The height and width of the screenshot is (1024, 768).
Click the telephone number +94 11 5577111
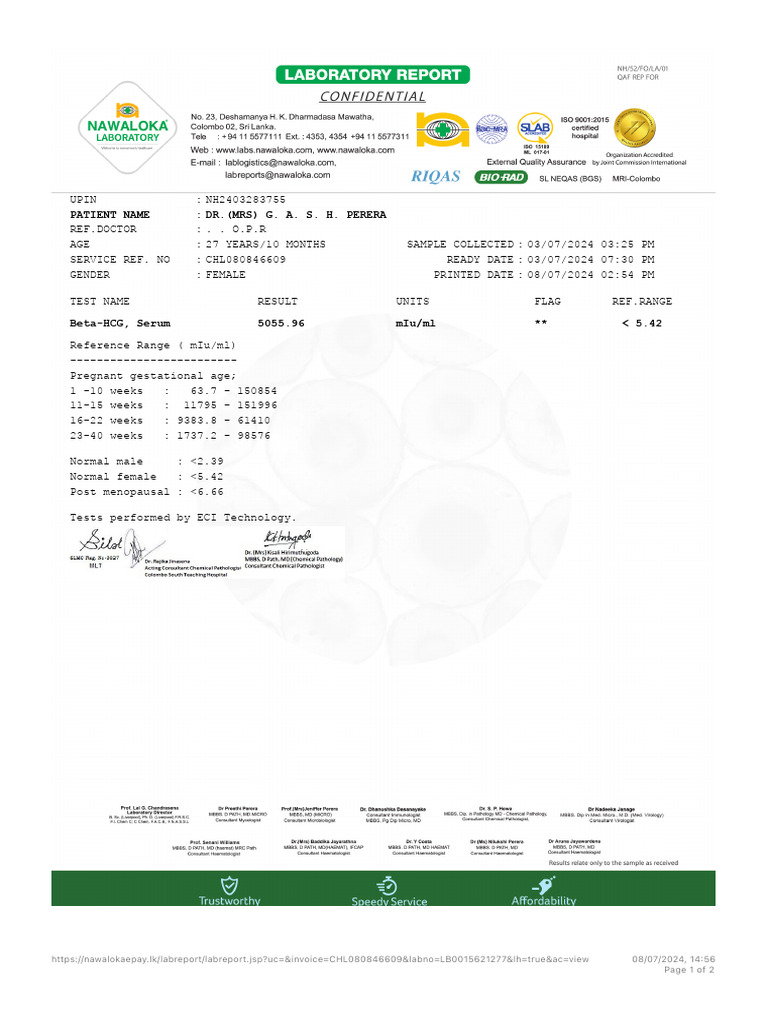[251, 136]
